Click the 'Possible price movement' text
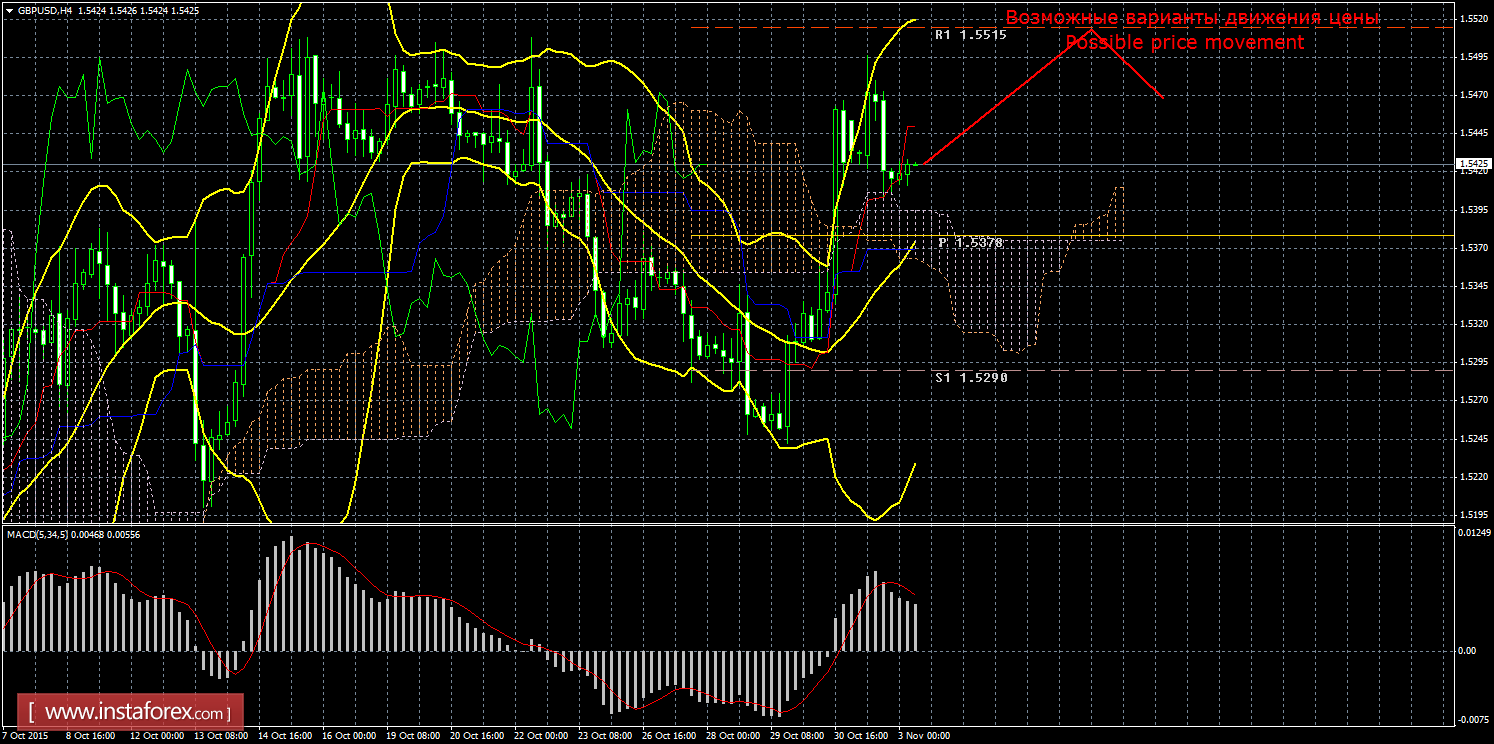 click(x=1184, y=42)
